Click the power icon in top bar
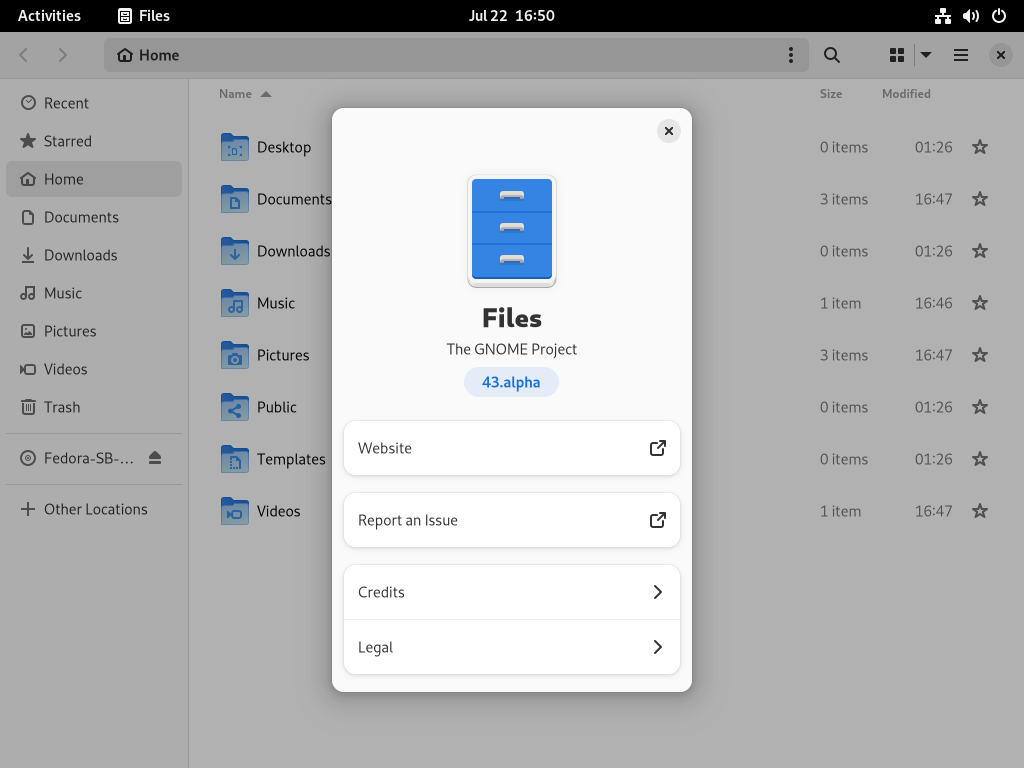 pyautogui.click(x=999, y=16)
